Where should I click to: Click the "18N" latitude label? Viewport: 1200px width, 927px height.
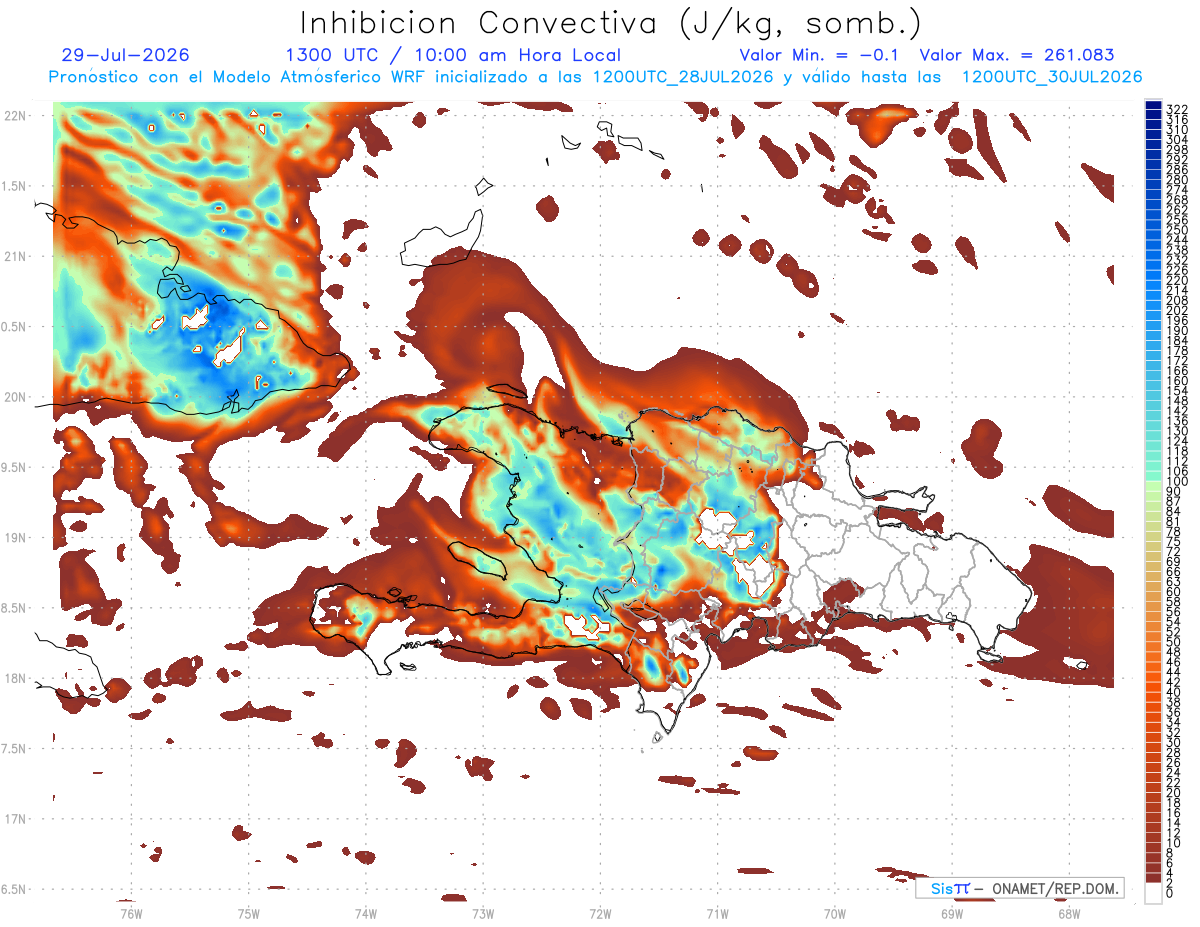tap(15, 679)
